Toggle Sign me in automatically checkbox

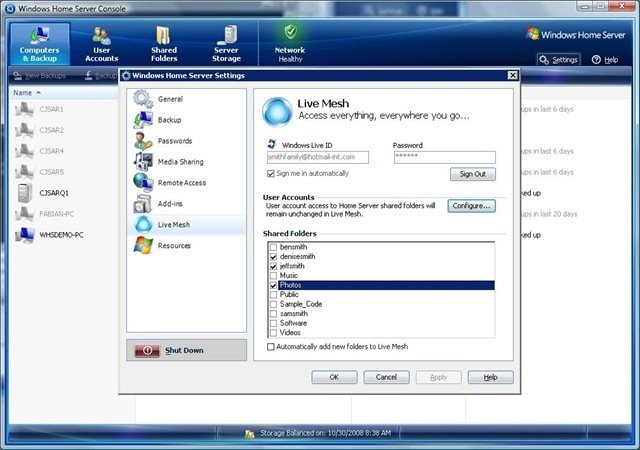pyautogui.click(x=271, y=174)
